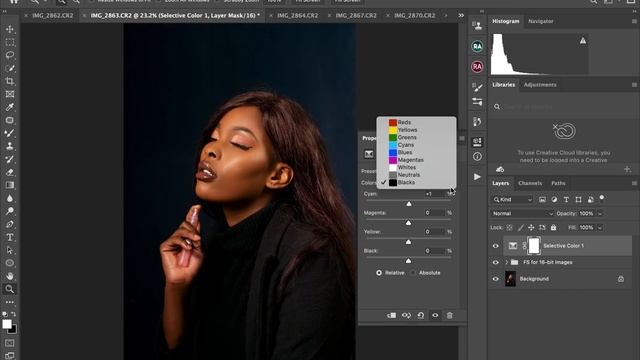The width and height of the screenshot is (640, 360).
Task: Delete this adjustment layer trash icon
Action: click(x=449, y=315)
